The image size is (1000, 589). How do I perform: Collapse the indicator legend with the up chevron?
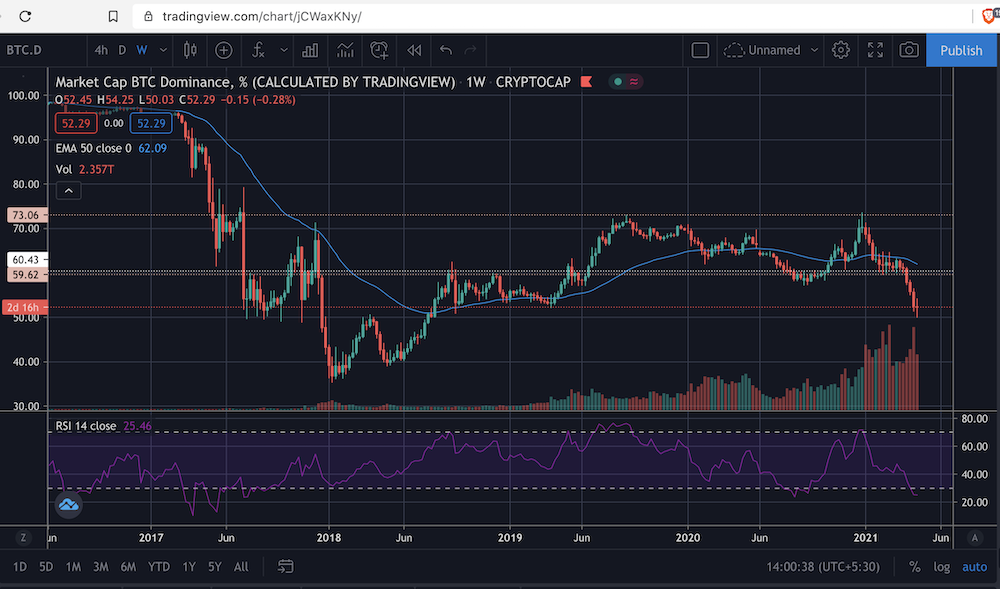pos(68,191)
